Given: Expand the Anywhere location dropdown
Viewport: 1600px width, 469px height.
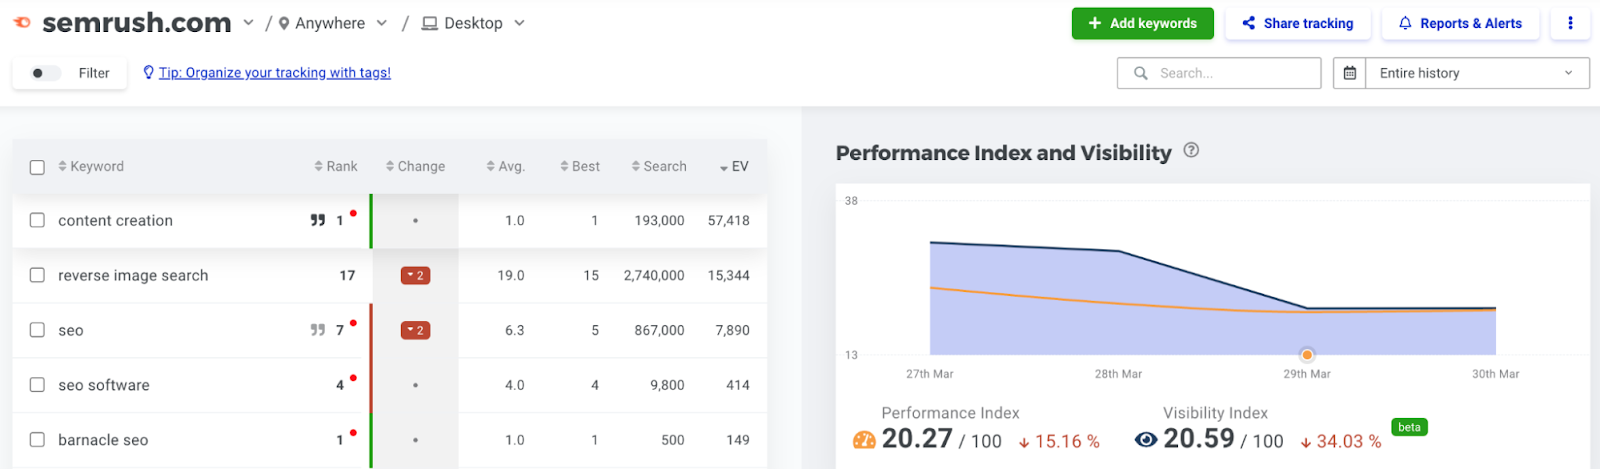Looking at the screenshot, I should (x=381, y=23).
